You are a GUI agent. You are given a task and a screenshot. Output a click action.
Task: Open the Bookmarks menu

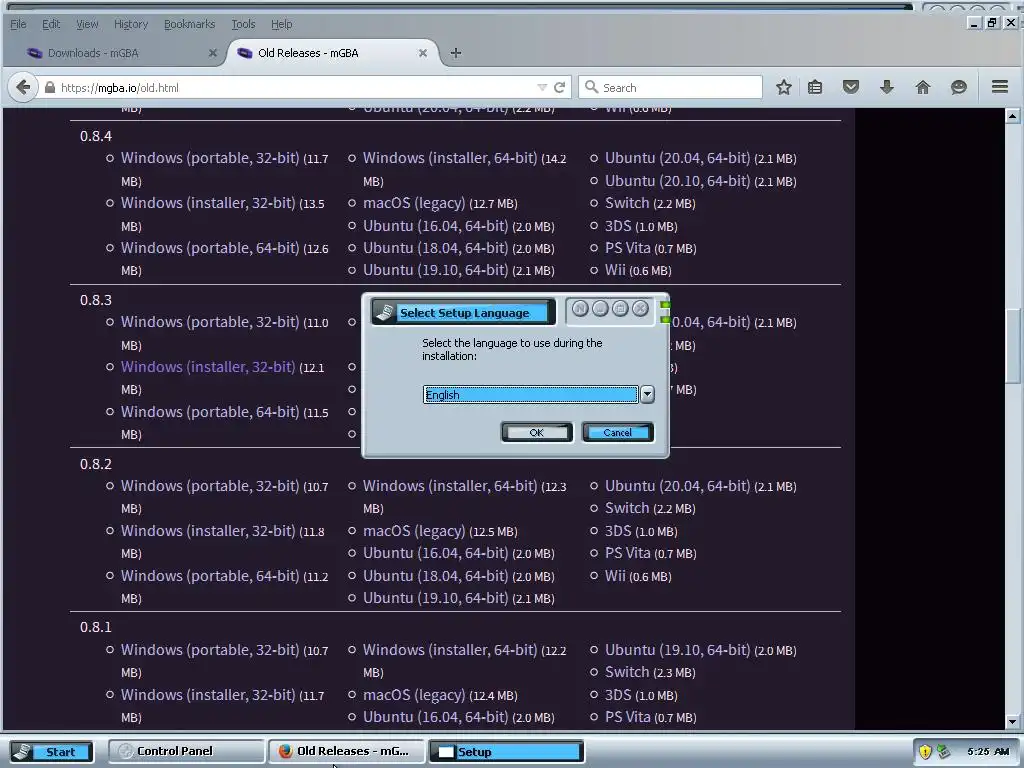189,24
